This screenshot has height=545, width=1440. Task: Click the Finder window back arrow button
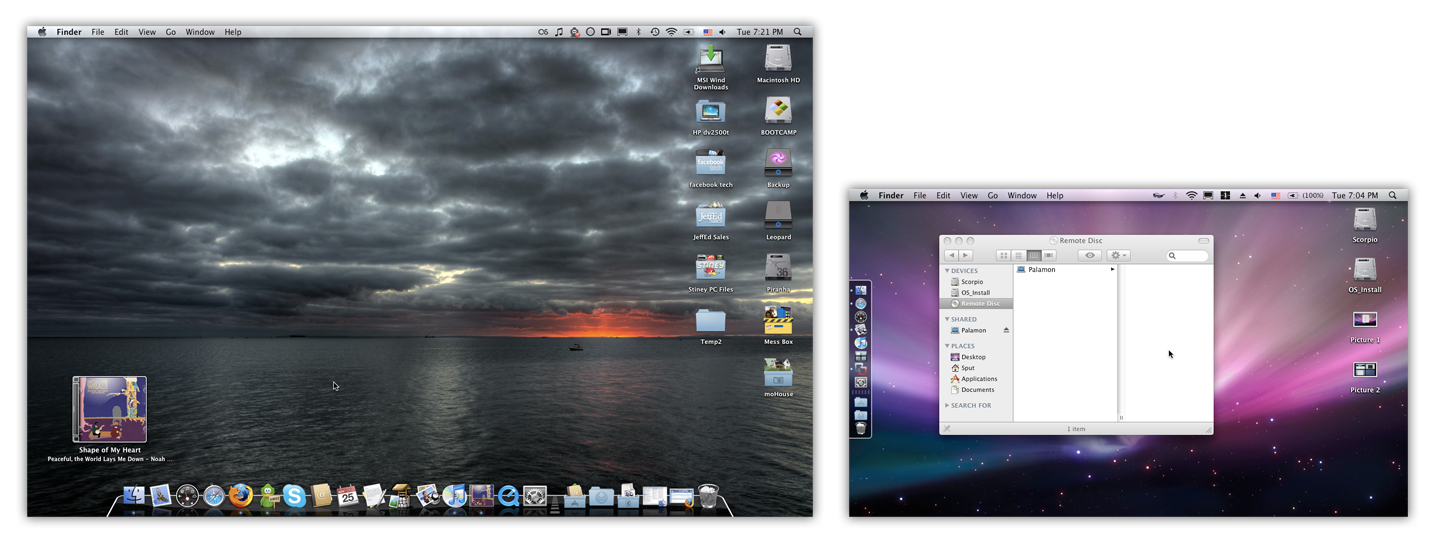coord(951,256)
